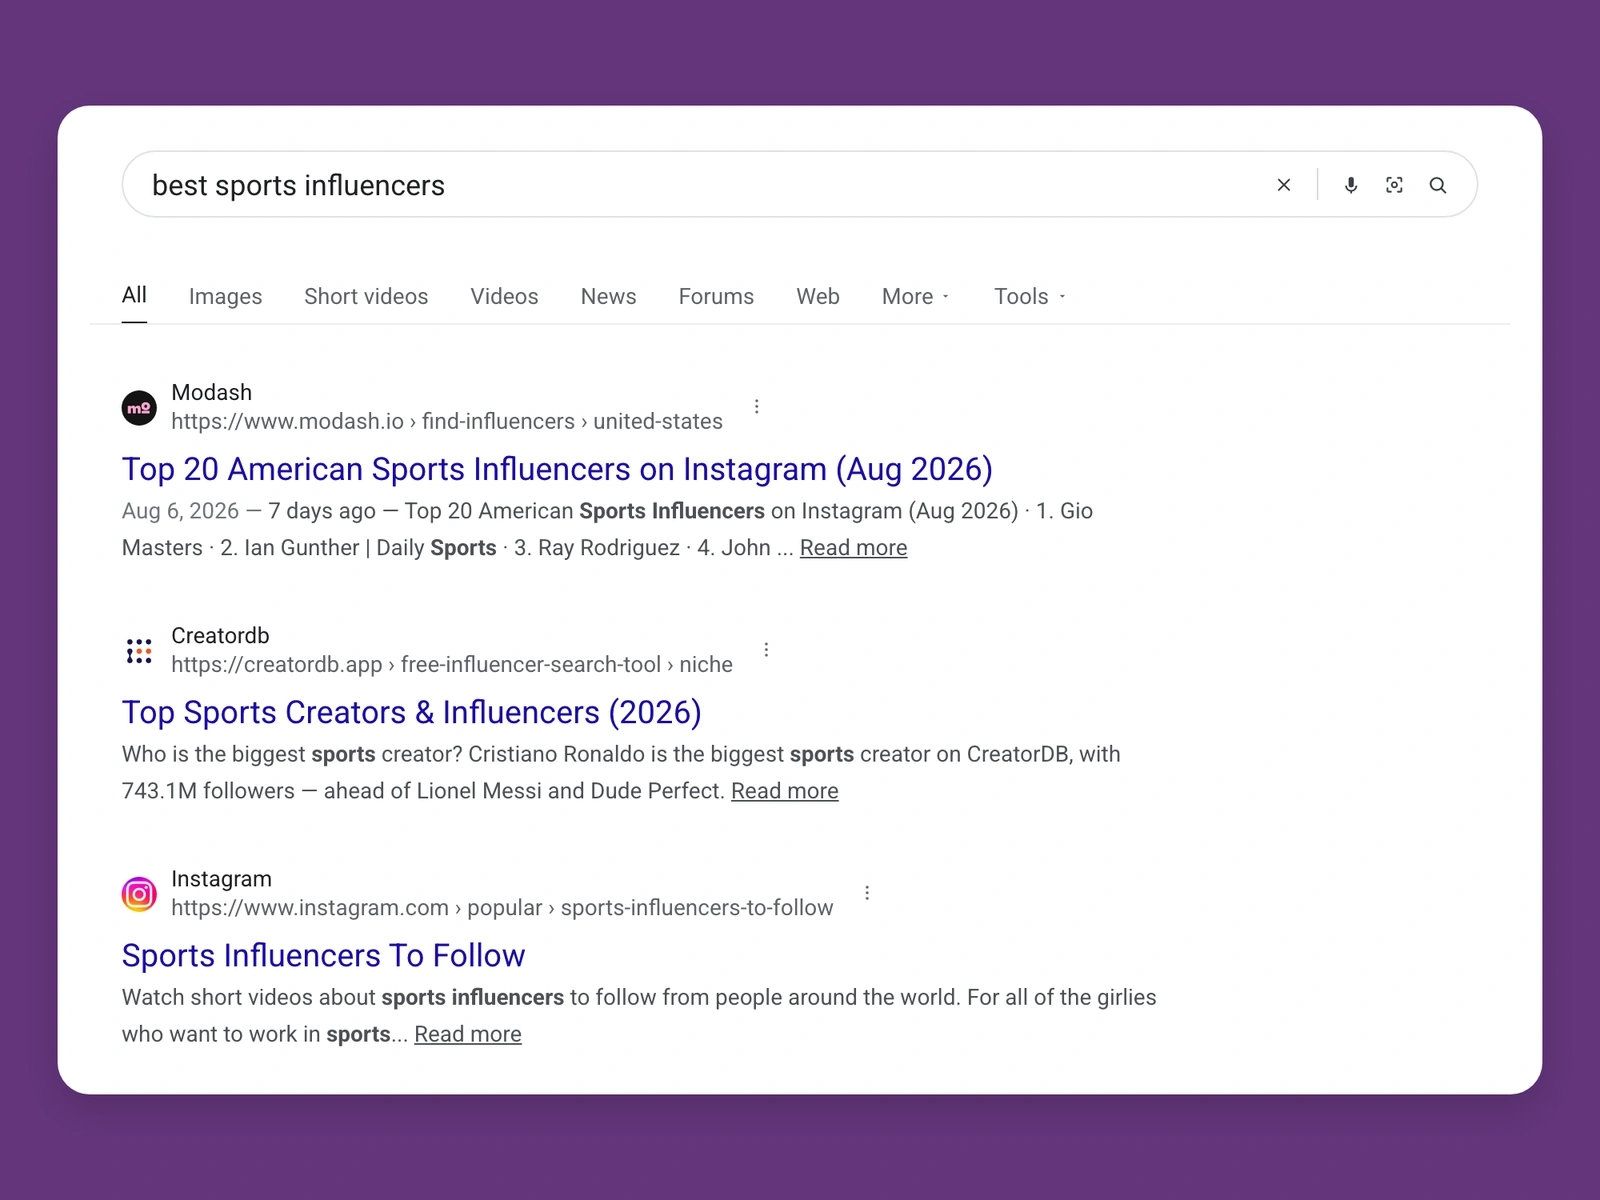Click Read more under the Creatordb snippet
The width and height of the screenshot is (1600, 1200).
(x=785, y=791)
